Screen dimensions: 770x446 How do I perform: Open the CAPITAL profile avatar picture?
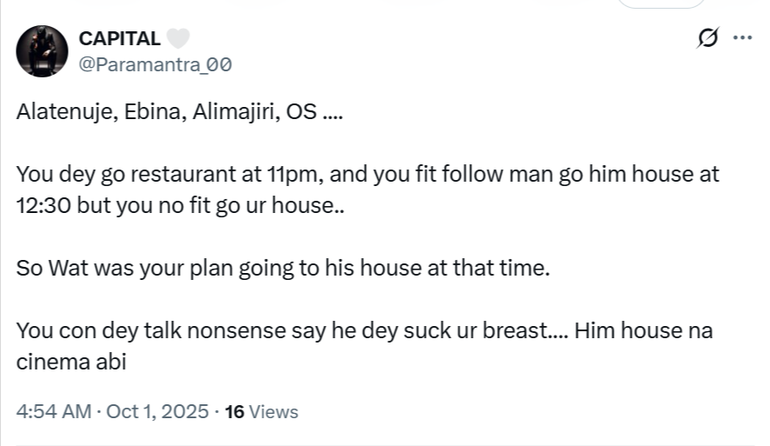coord(42,51)
